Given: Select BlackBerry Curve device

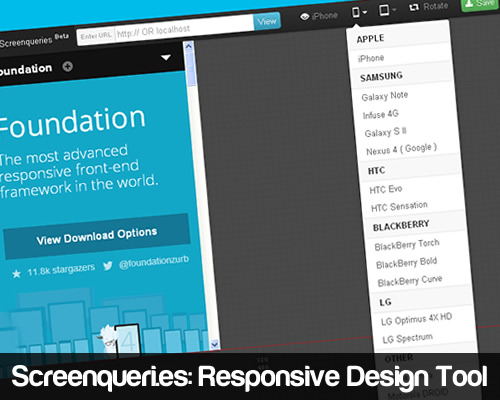Looking at the screenshot, I should (410, 281).
